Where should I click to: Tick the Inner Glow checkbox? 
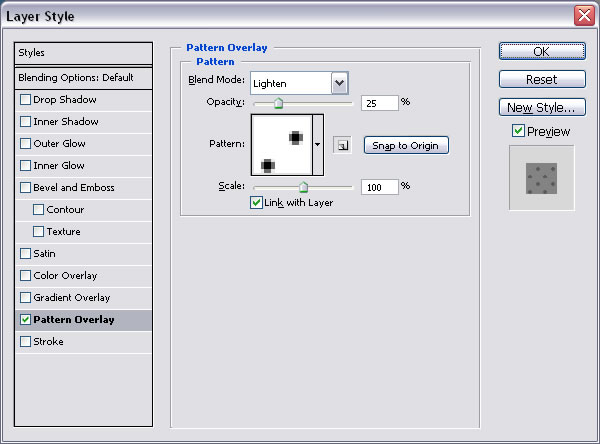(25, 166)
